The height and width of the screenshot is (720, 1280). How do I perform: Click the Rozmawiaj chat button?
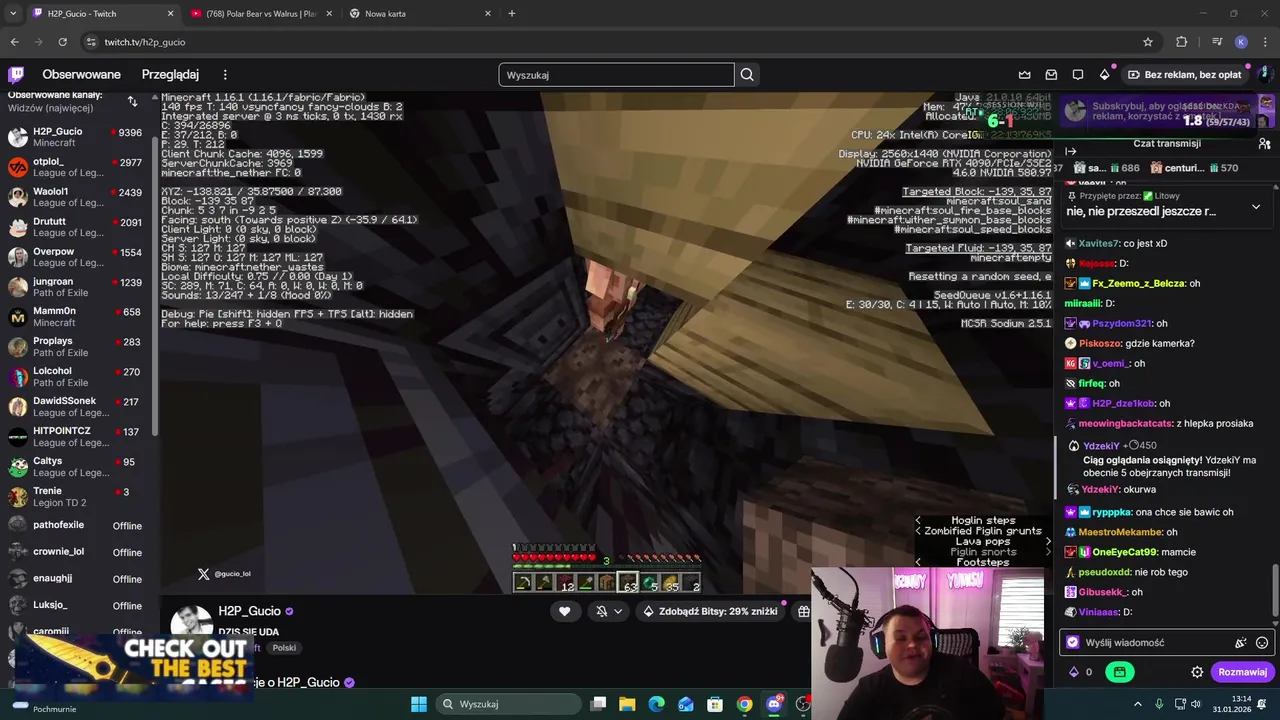[x=1242, y=672]
